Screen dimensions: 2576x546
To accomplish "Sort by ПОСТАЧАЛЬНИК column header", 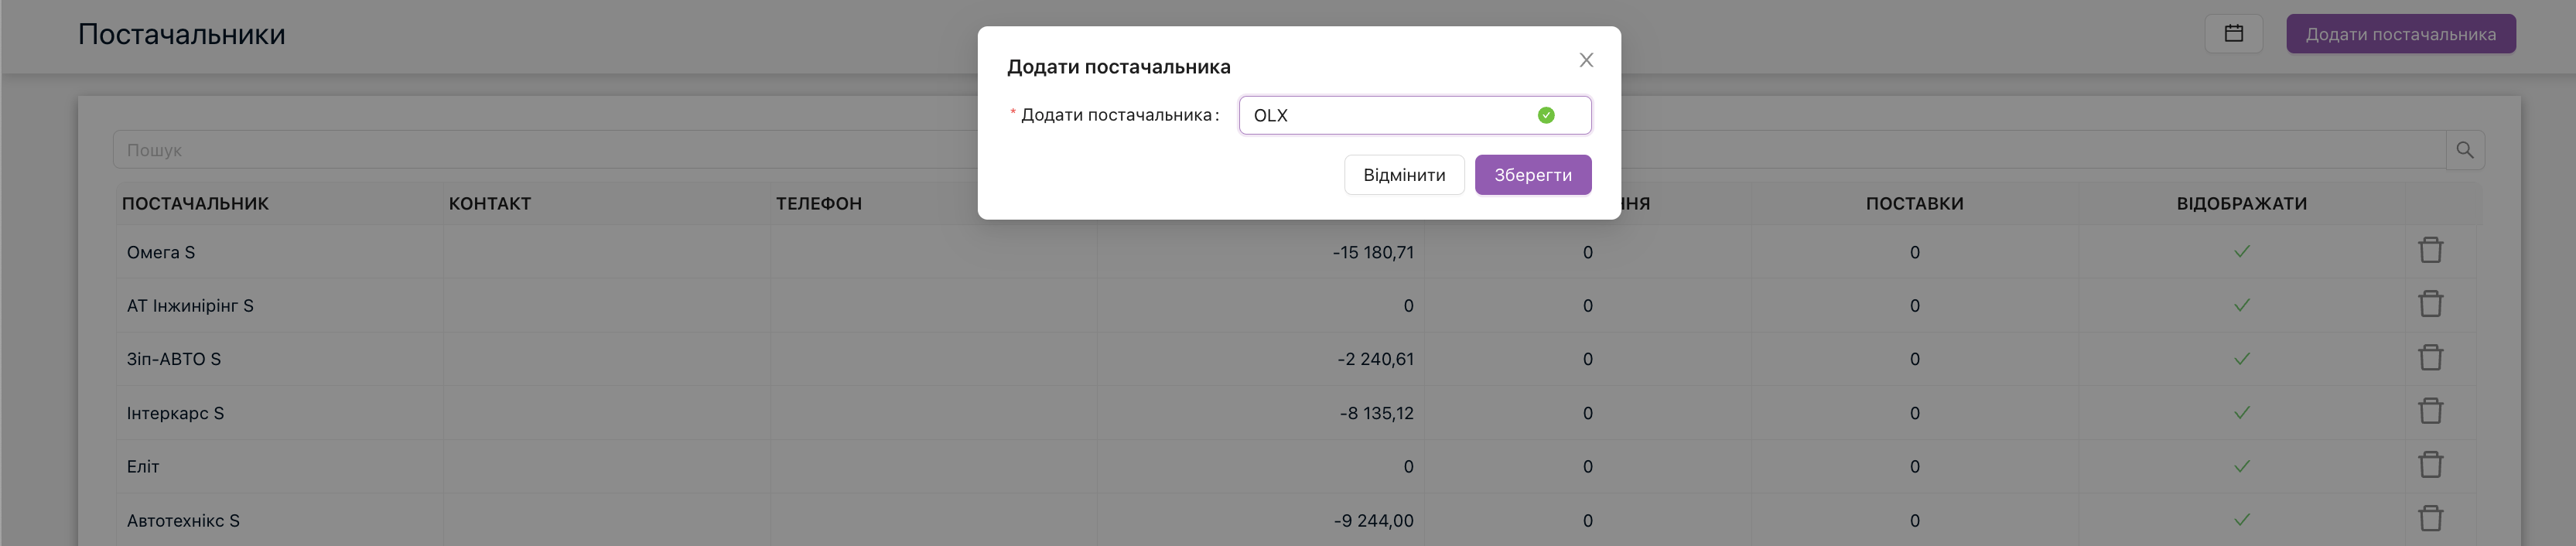I will [195, 204].
